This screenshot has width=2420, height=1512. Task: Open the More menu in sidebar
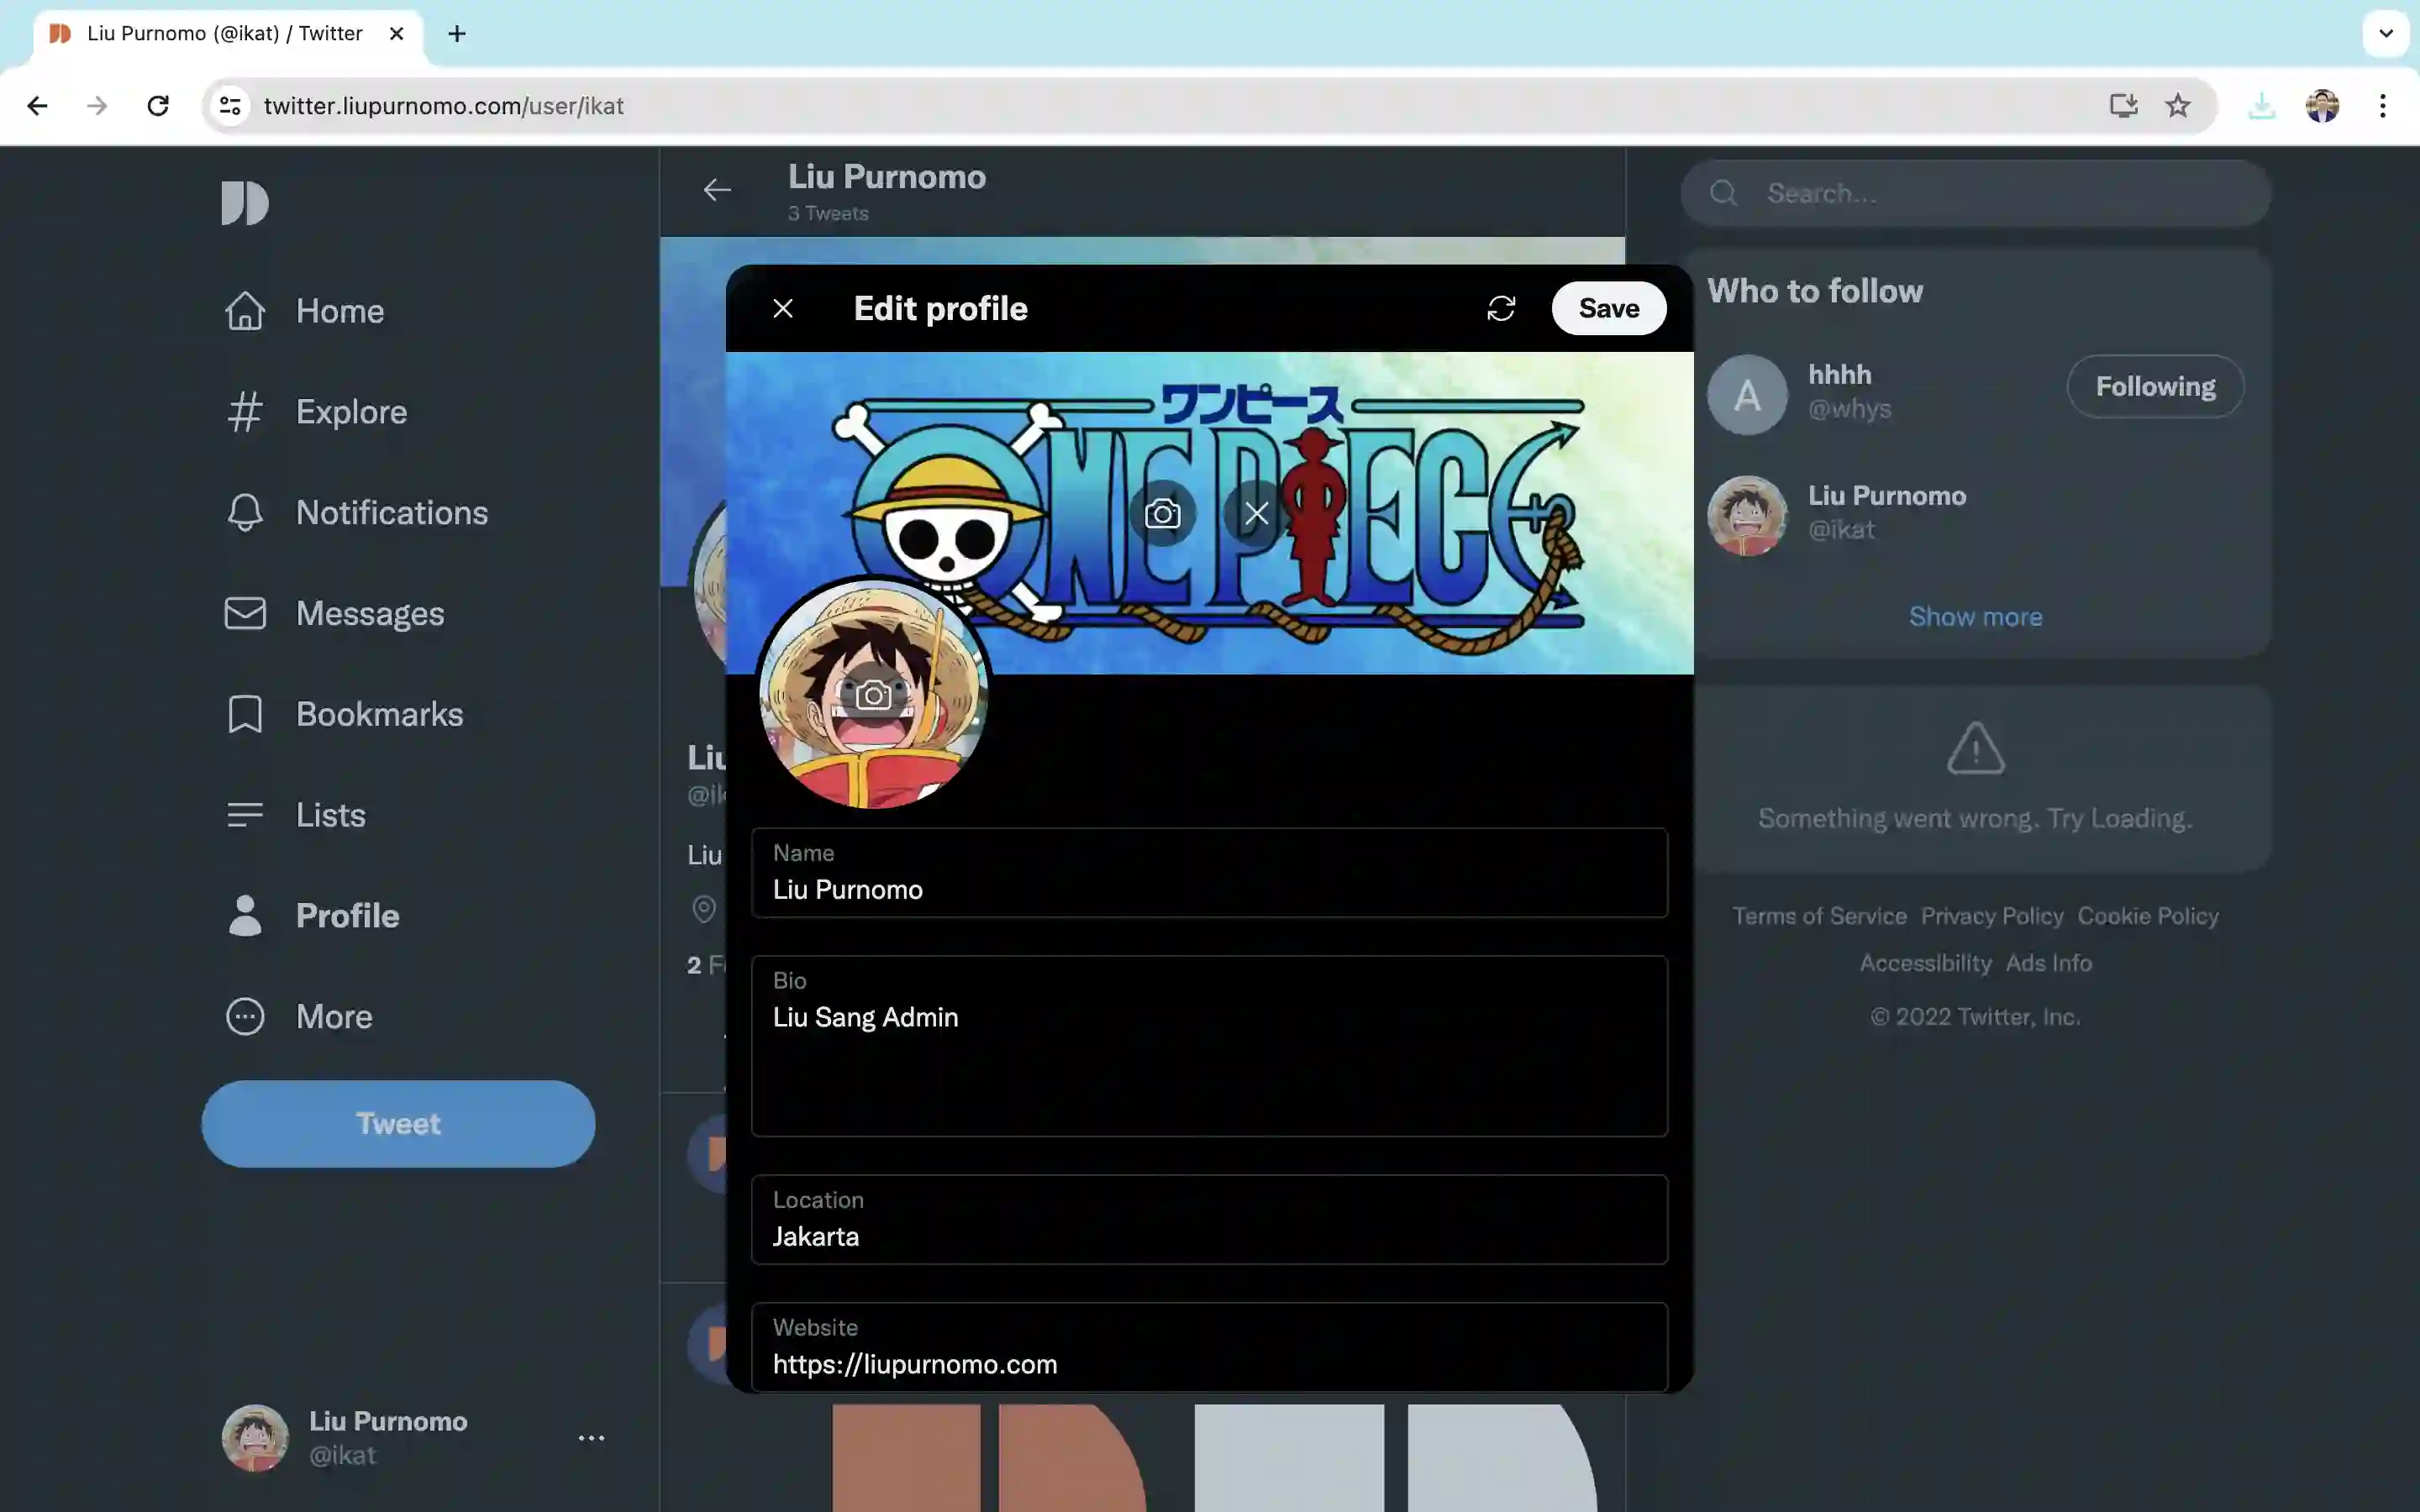click(298, 1017)
